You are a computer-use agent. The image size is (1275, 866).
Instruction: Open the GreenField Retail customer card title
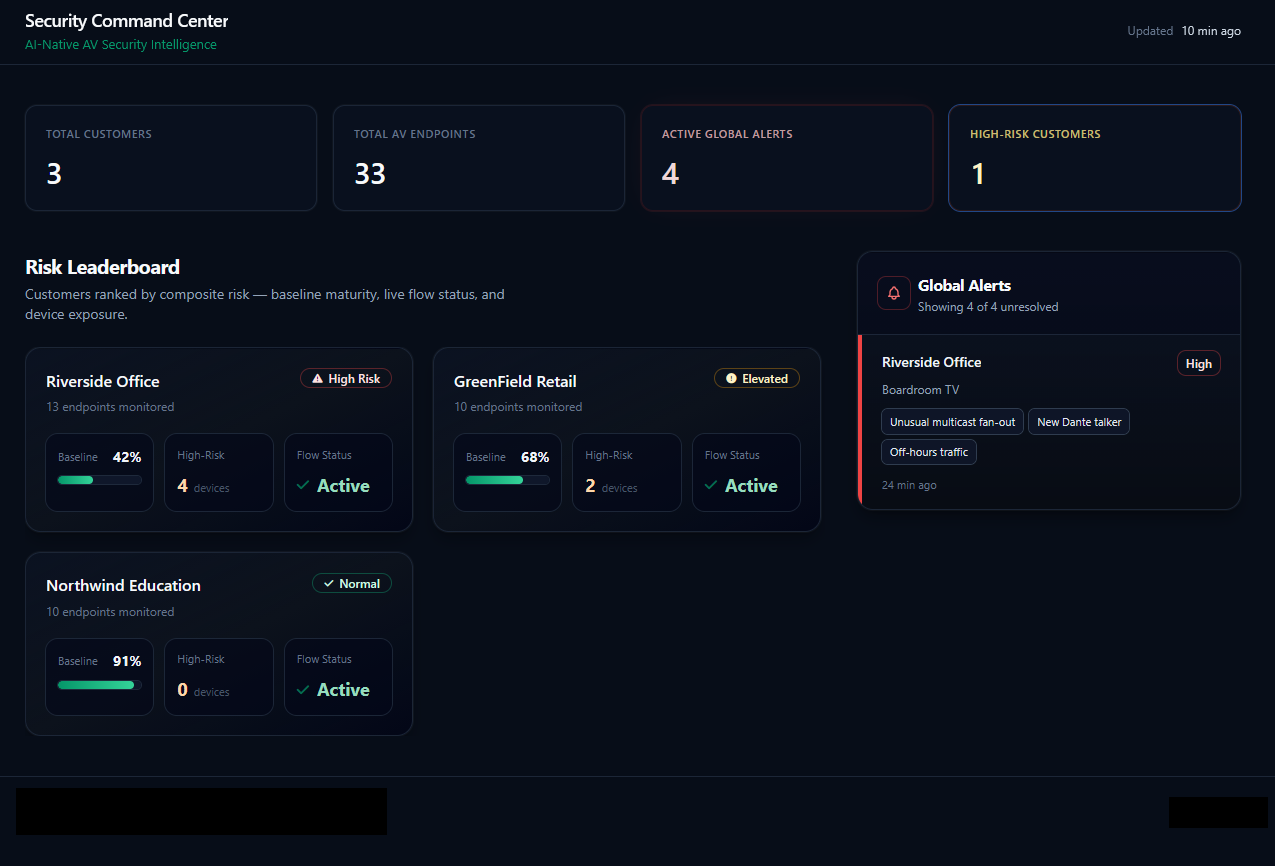pos(515,381)
